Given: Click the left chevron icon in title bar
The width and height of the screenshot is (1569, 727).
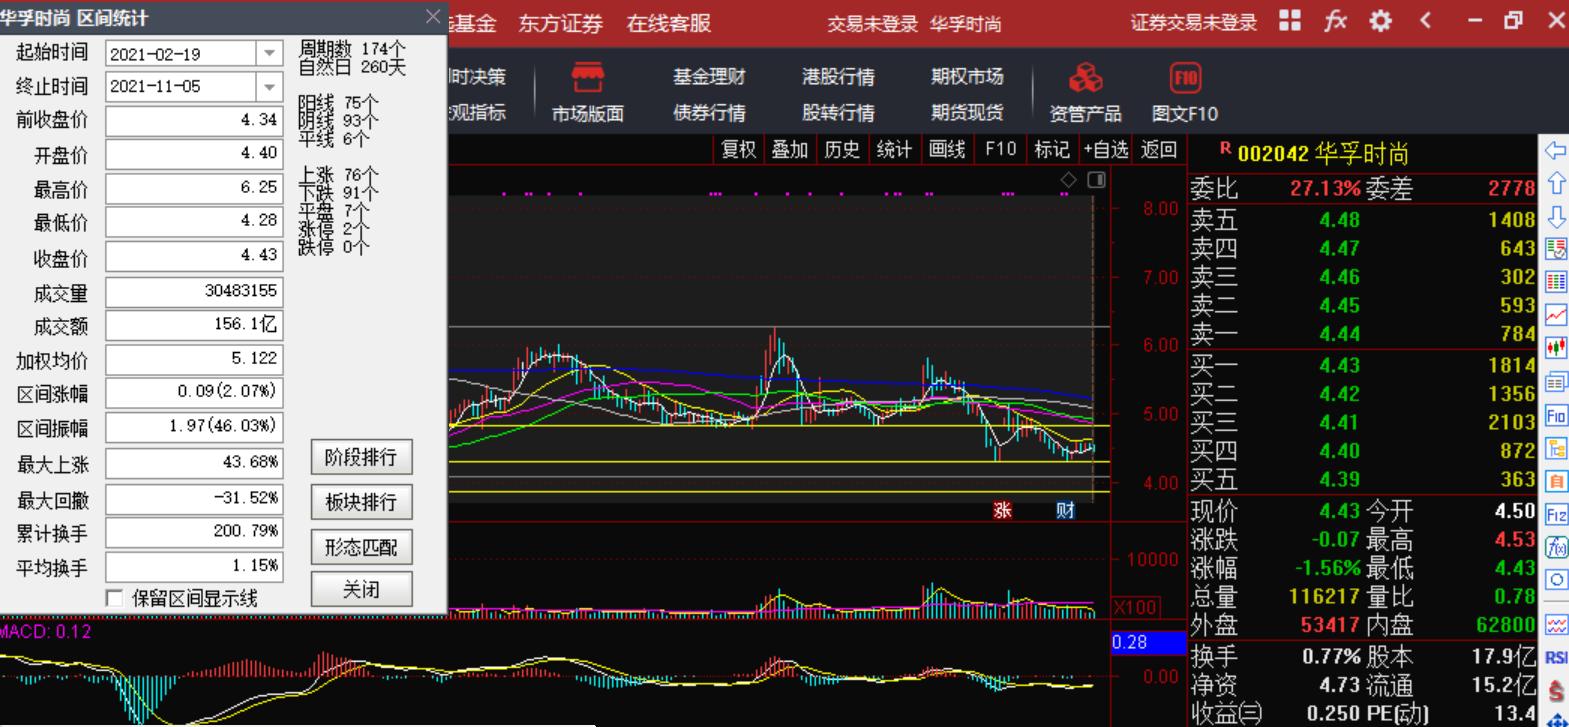Looking at the screenshot, I should point(1426,20).
